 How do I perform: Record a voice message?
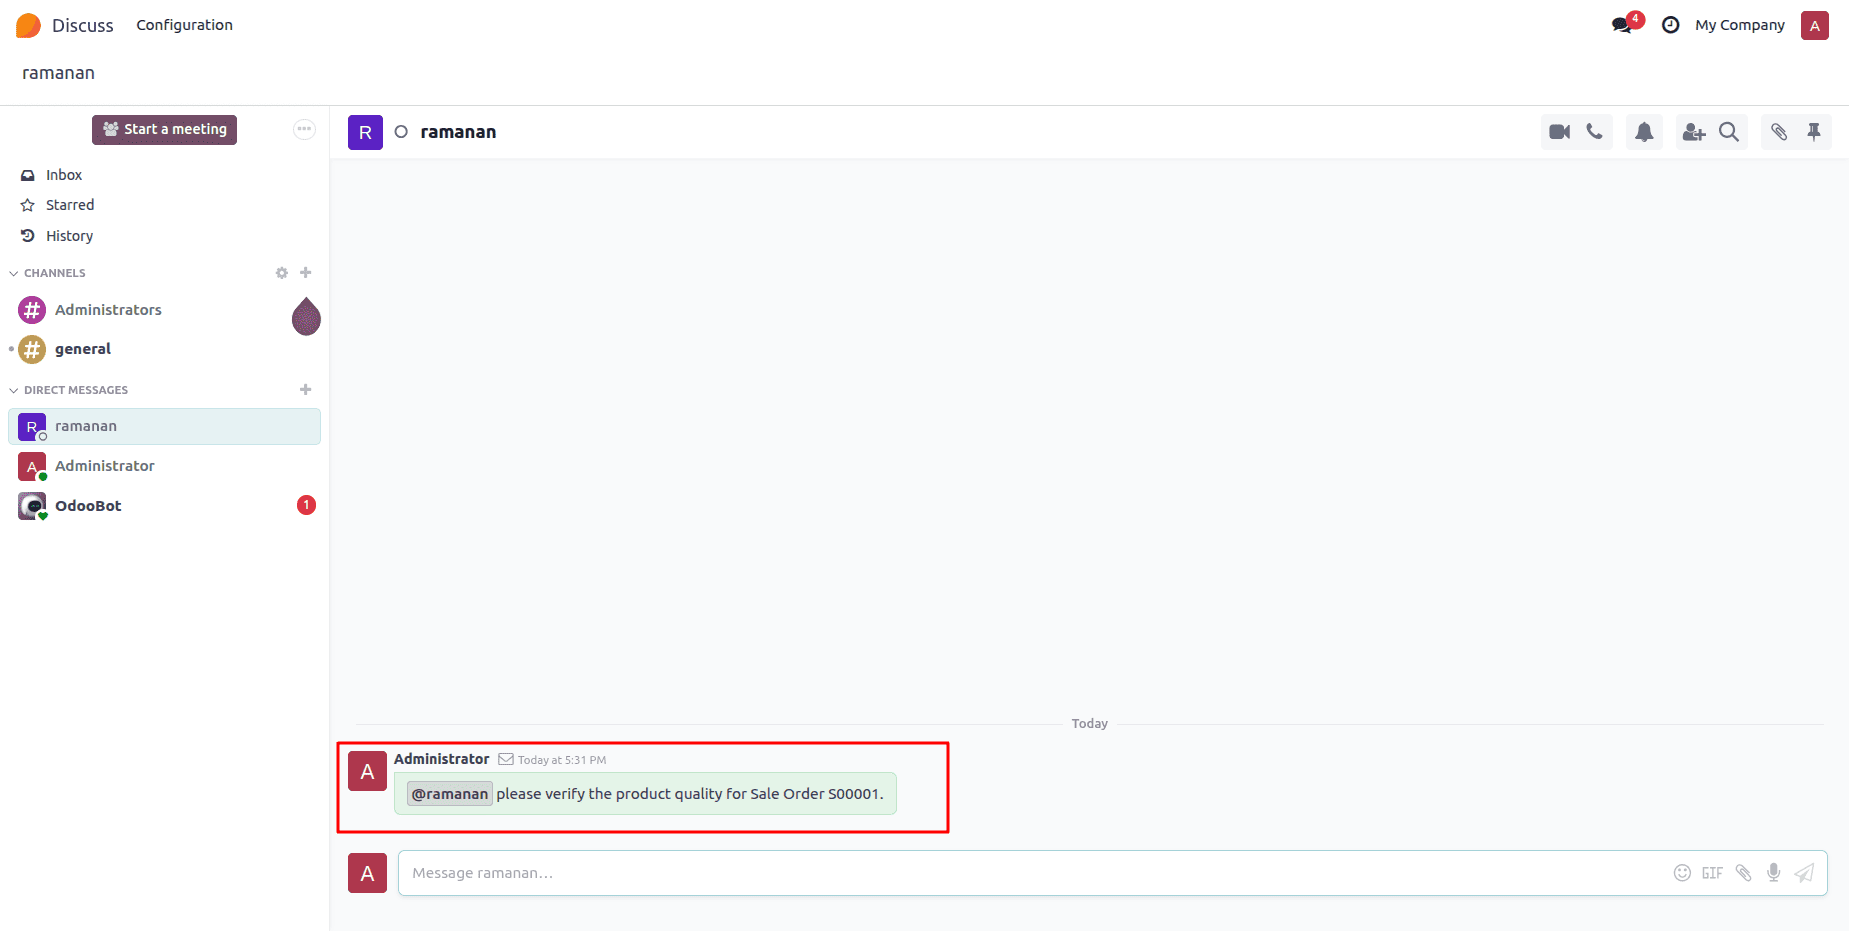[x=1773, y=872]
